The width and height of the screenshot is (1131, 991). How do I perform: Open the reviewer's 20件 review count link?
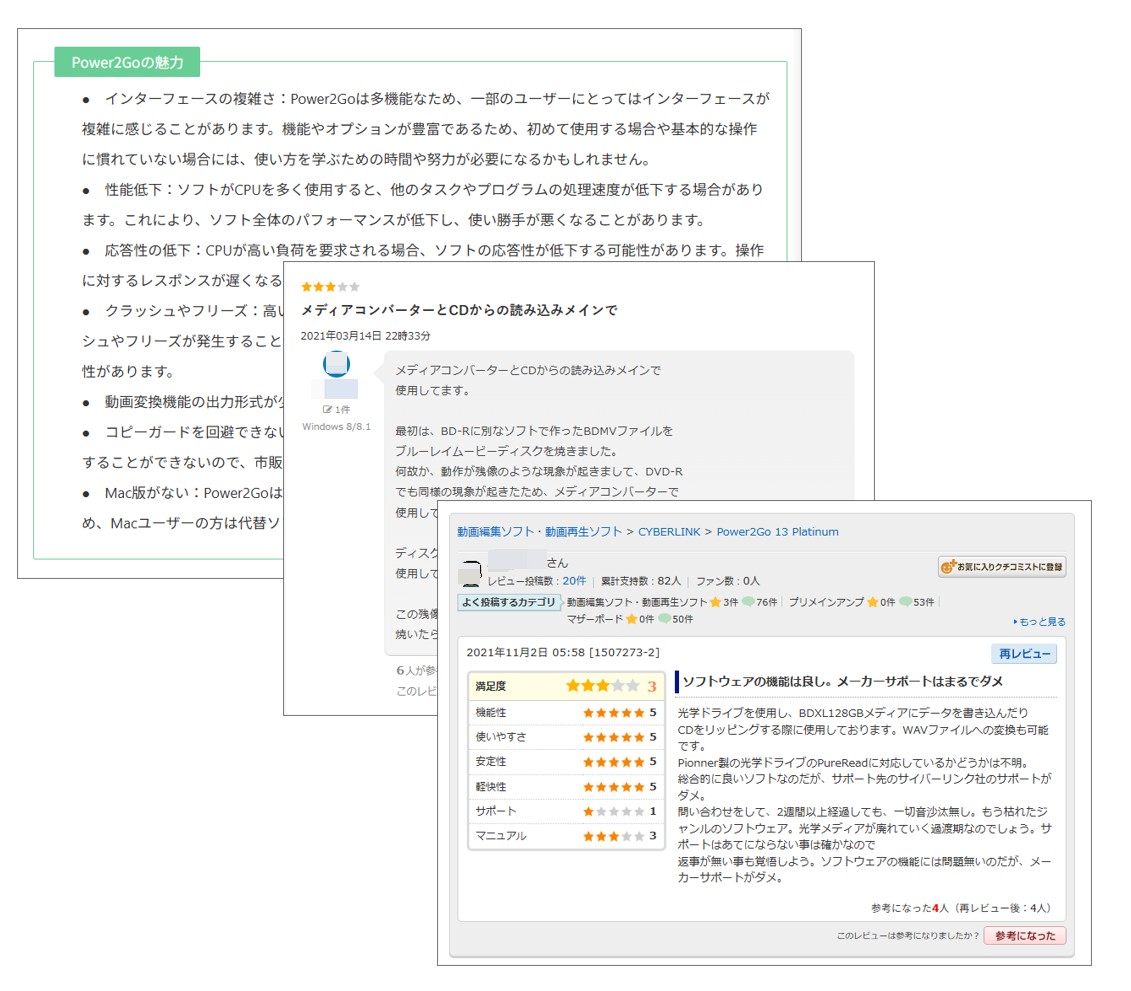[x=574, y=581]
